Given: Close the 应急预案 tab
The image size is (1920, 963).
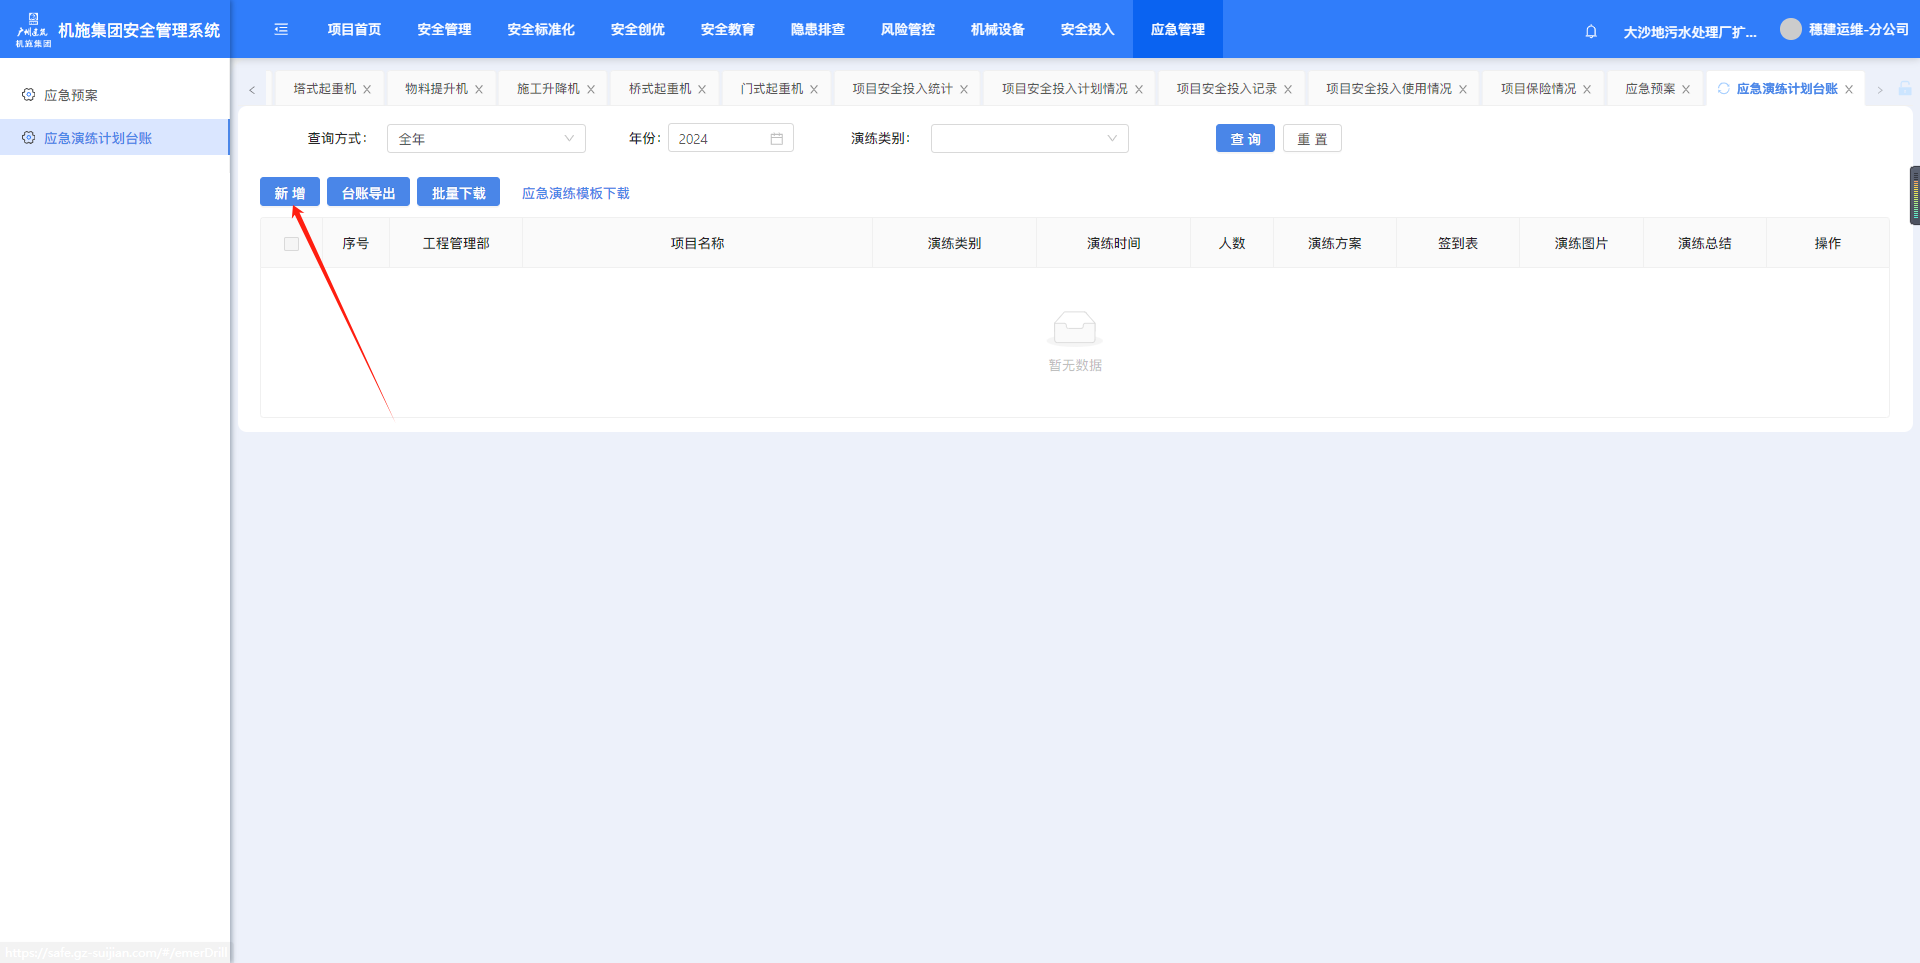Looking at the screenshot, I should (1686, 90).
